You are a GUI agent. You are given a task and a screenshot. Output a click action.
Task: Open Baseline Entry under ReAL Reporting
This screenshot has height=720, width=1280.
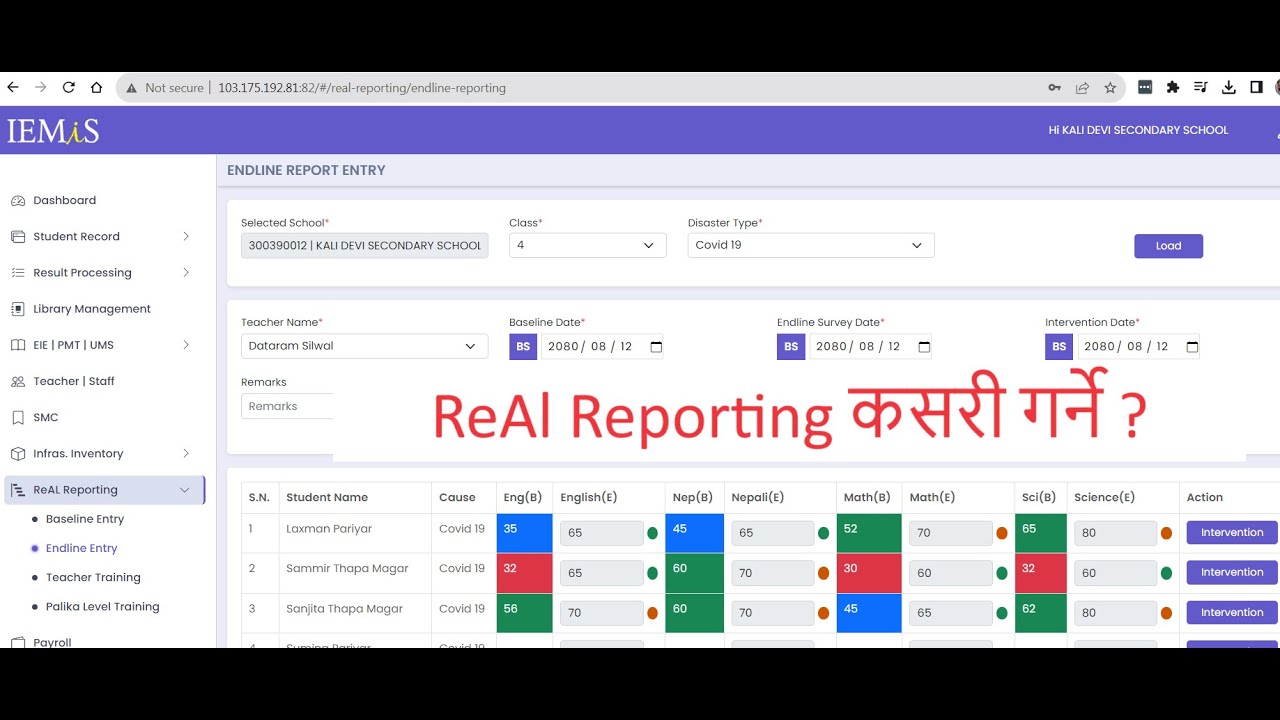(x=85, y=519)
